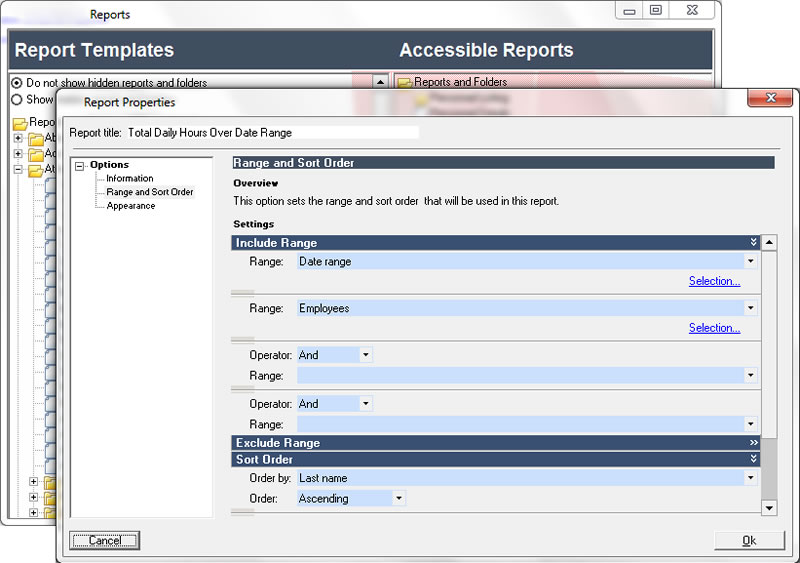Close the Report Properties dialog
Image resolution: width=800 pixels, height=563 pixels.
click(772, 98)
